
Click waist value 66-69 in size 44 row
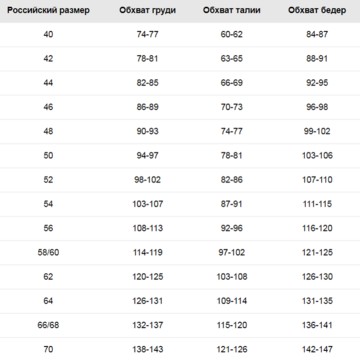point(232,83)
